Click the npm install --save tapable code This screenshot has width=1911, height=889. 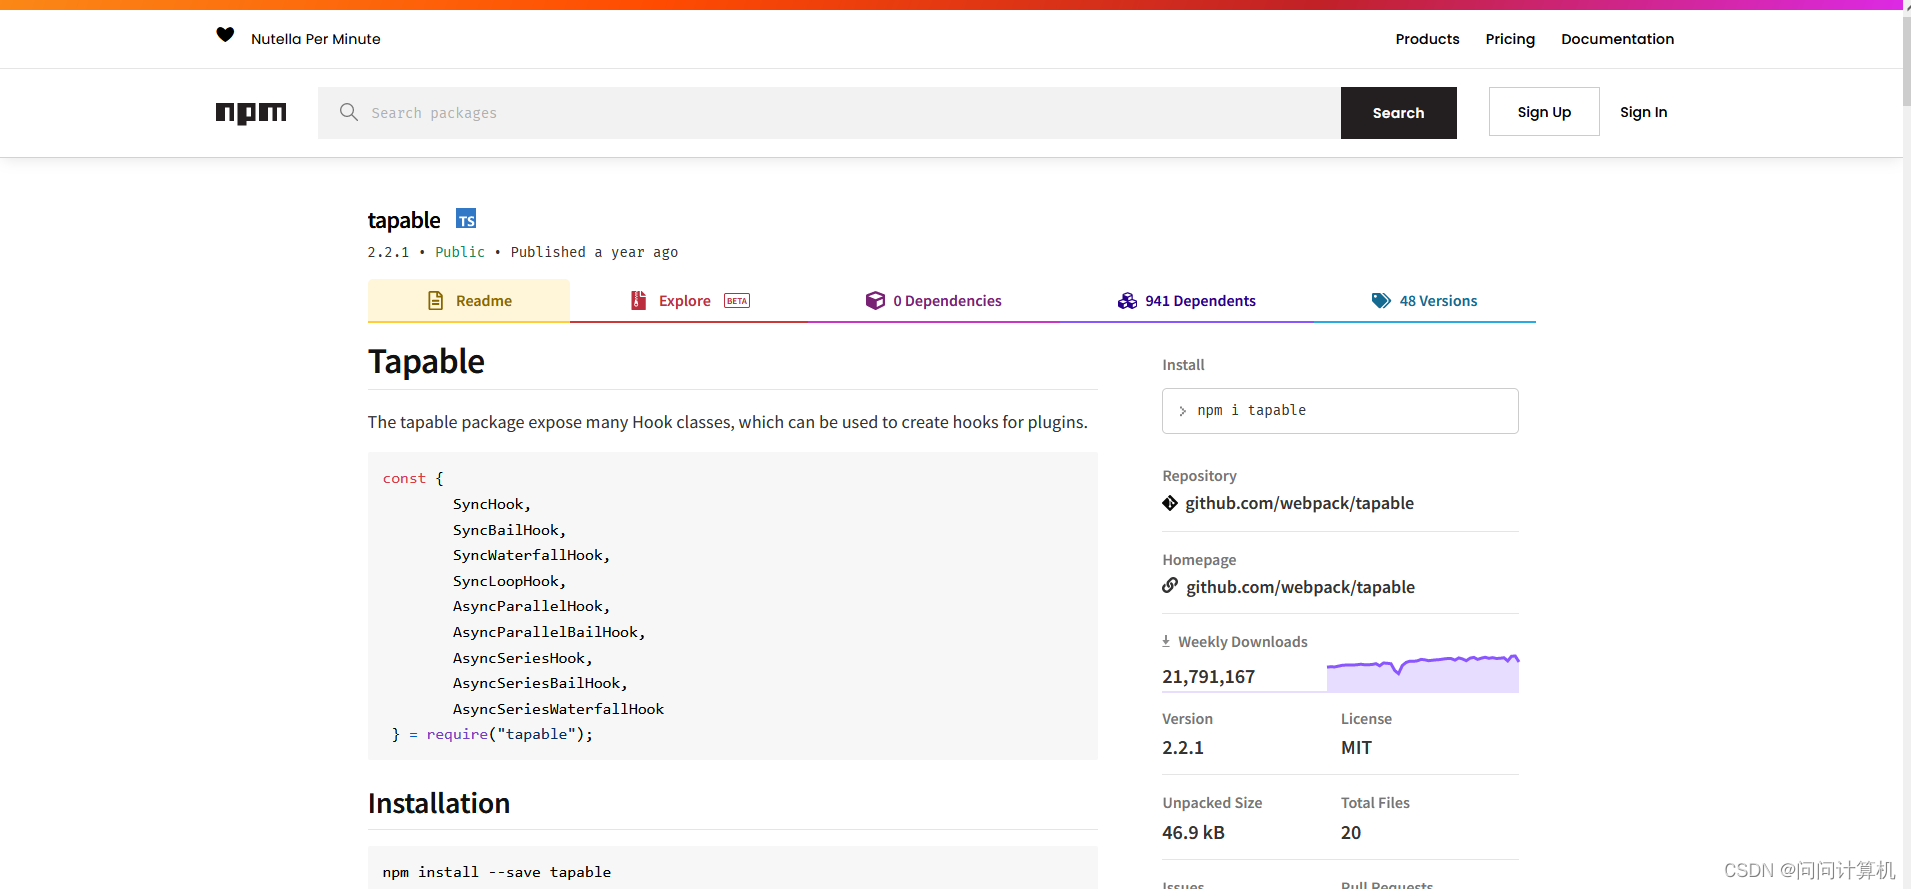[496, 872]
